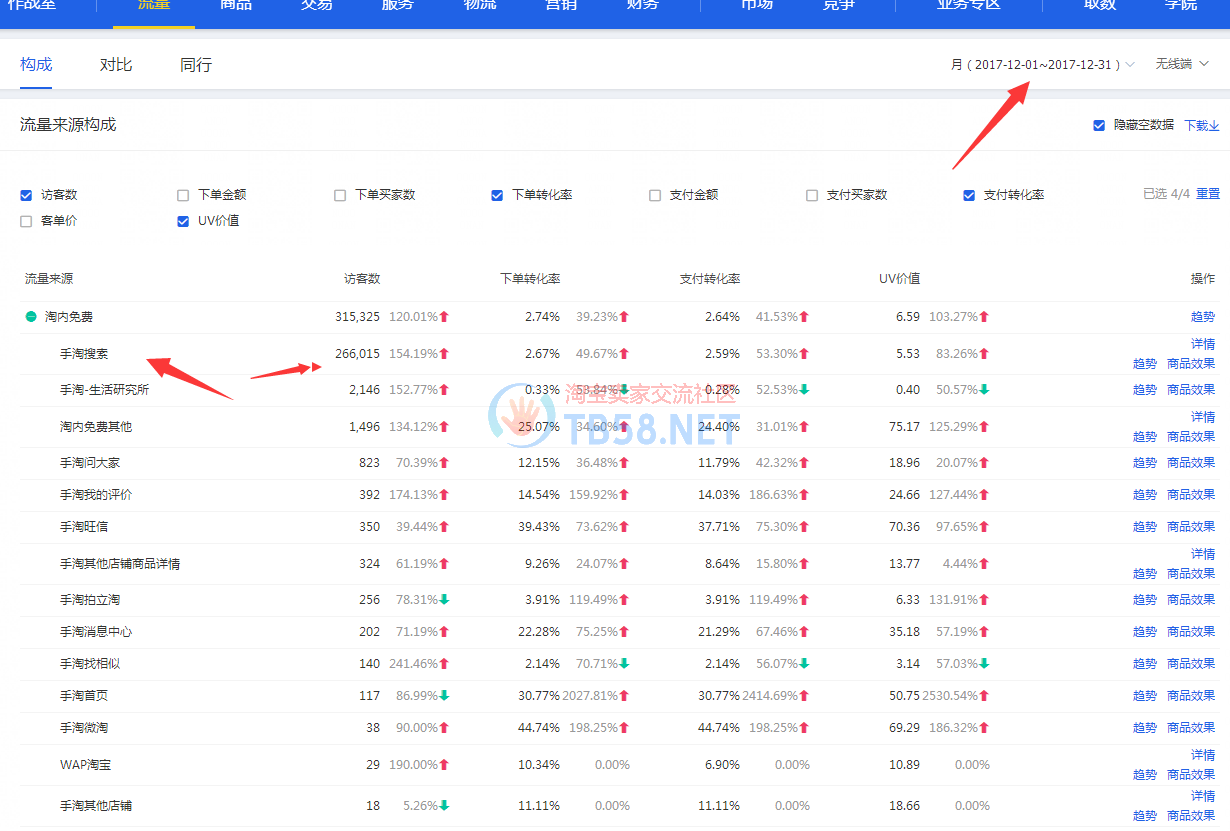Uncheck the 下单转化率 metric checkbox

pyautogui.click(x=497, y=195)
